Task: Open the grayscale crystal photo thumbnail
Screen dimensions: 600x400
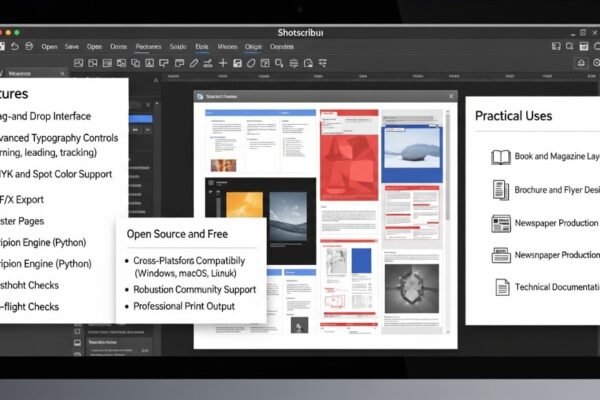Action: coord(412,288)
